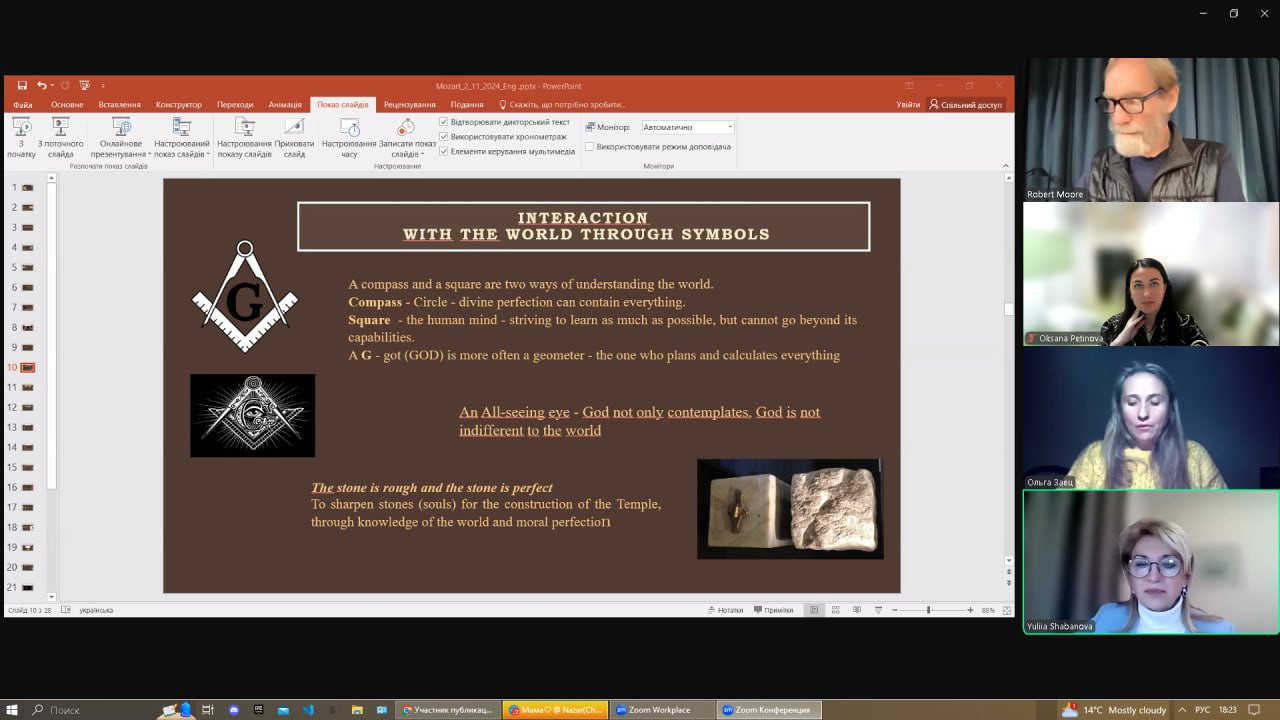Fit slide to current window icon
Screen dimensions: 1280x720
1007,610
